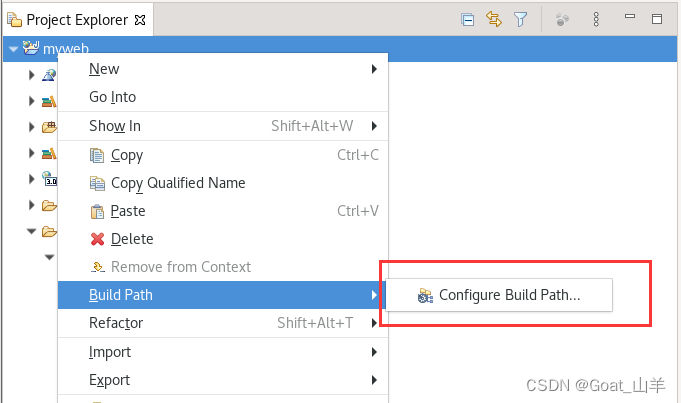
Task: Click the Configure Build Path gear icon
Action: click(425, 295)
